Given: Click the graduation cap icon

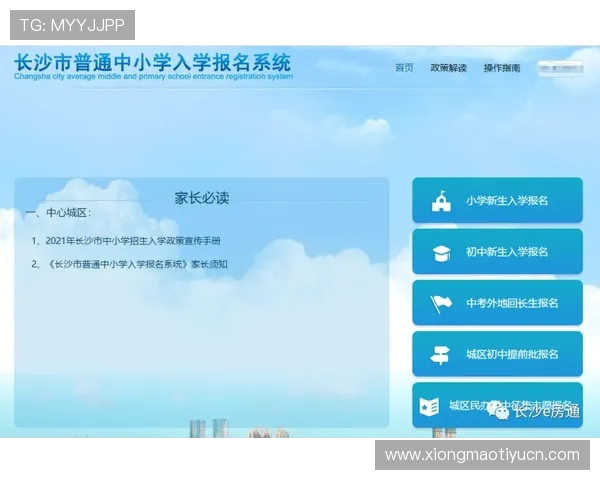Looking at the screenshot, I should pos(441,253).
